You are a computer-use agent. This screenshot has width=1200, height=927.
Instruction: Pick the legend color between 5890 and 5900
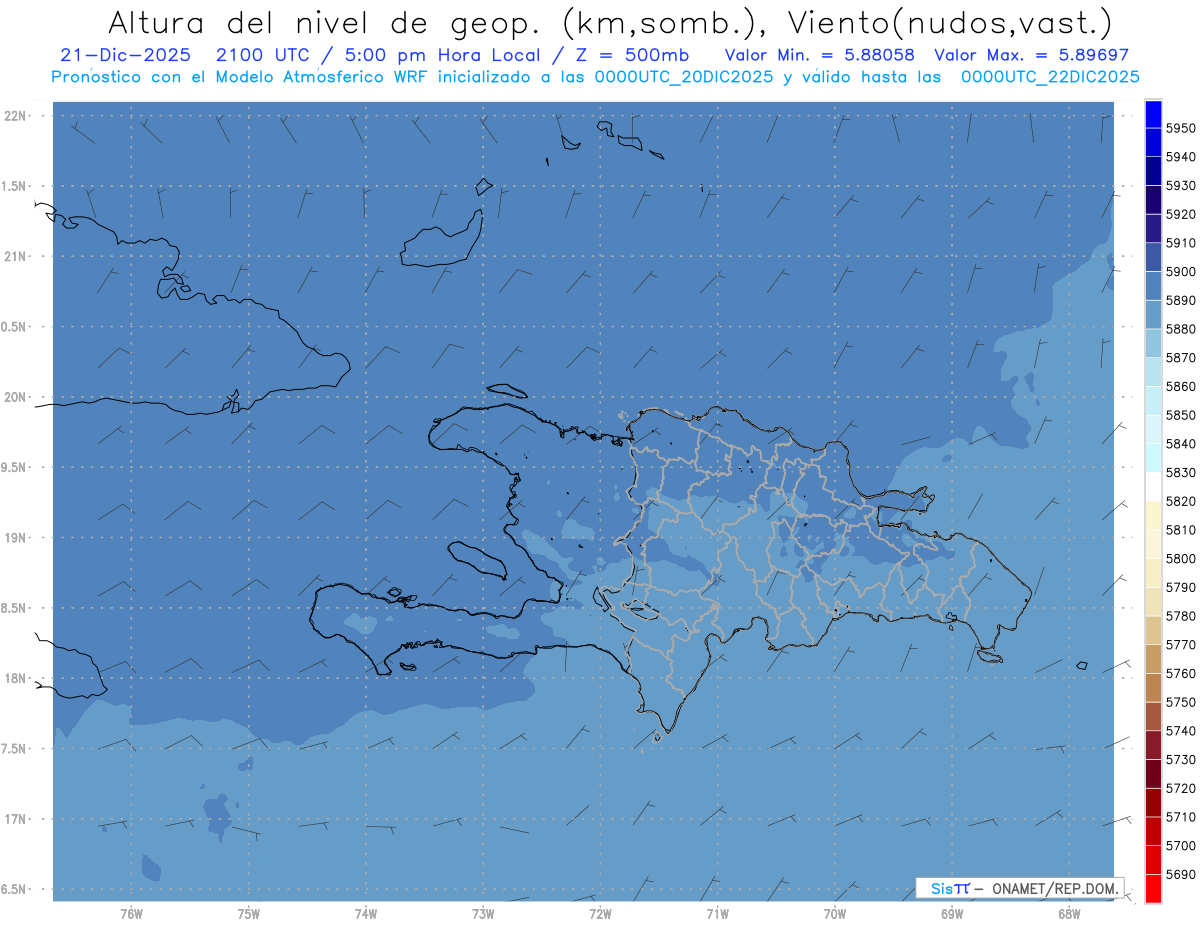pos(1153,286)
